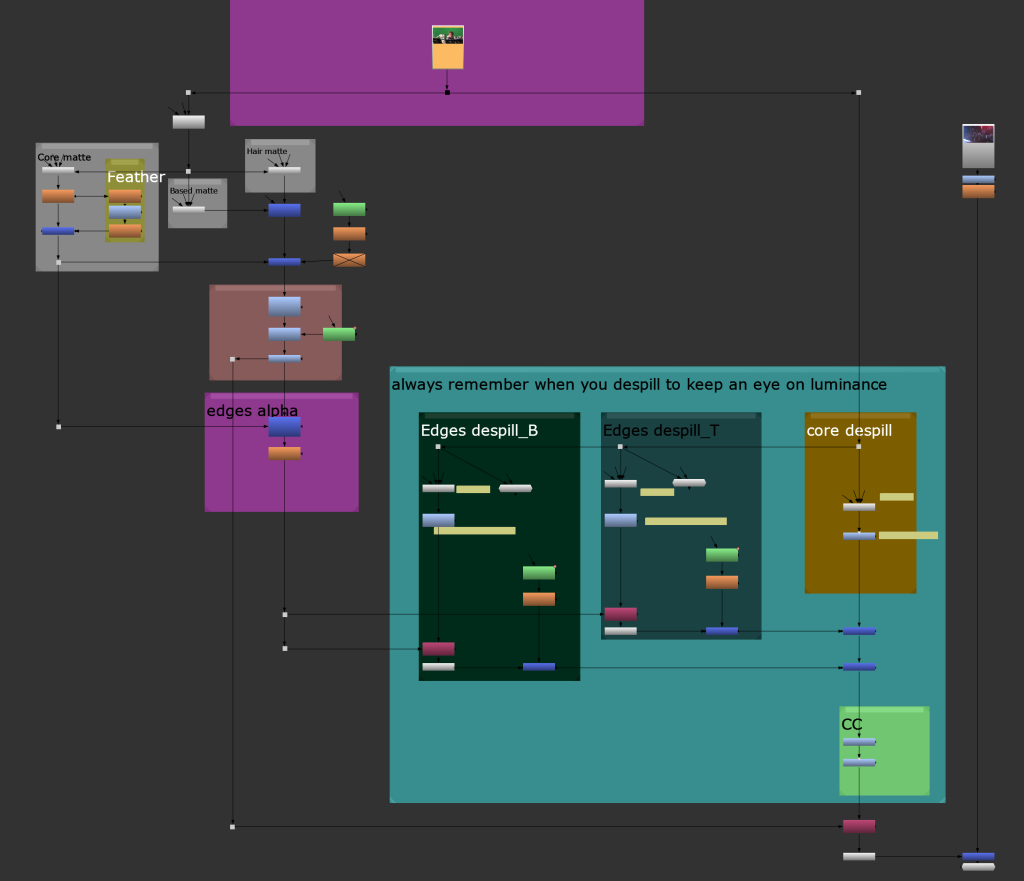Select the final rounded white node at bottom right
This screenshot has width=1024, height=881.
click(978, 867)
